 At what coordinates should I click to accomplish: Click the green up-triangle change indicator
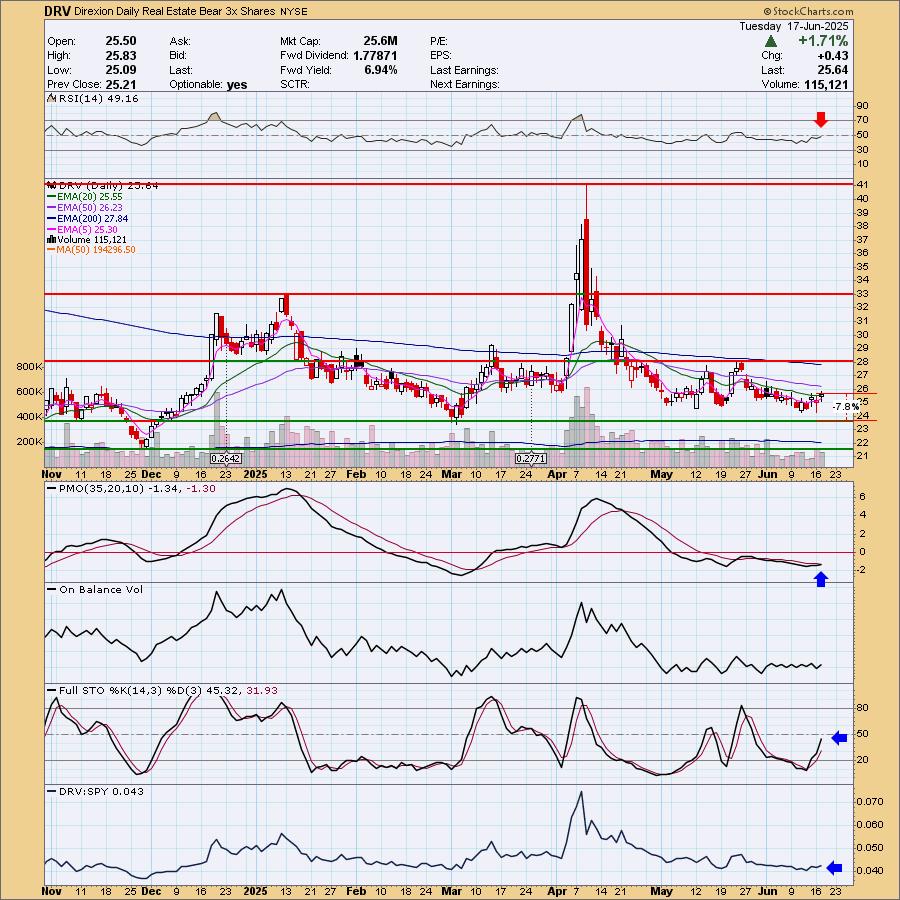pyautogui.click(x=771, y=41)
